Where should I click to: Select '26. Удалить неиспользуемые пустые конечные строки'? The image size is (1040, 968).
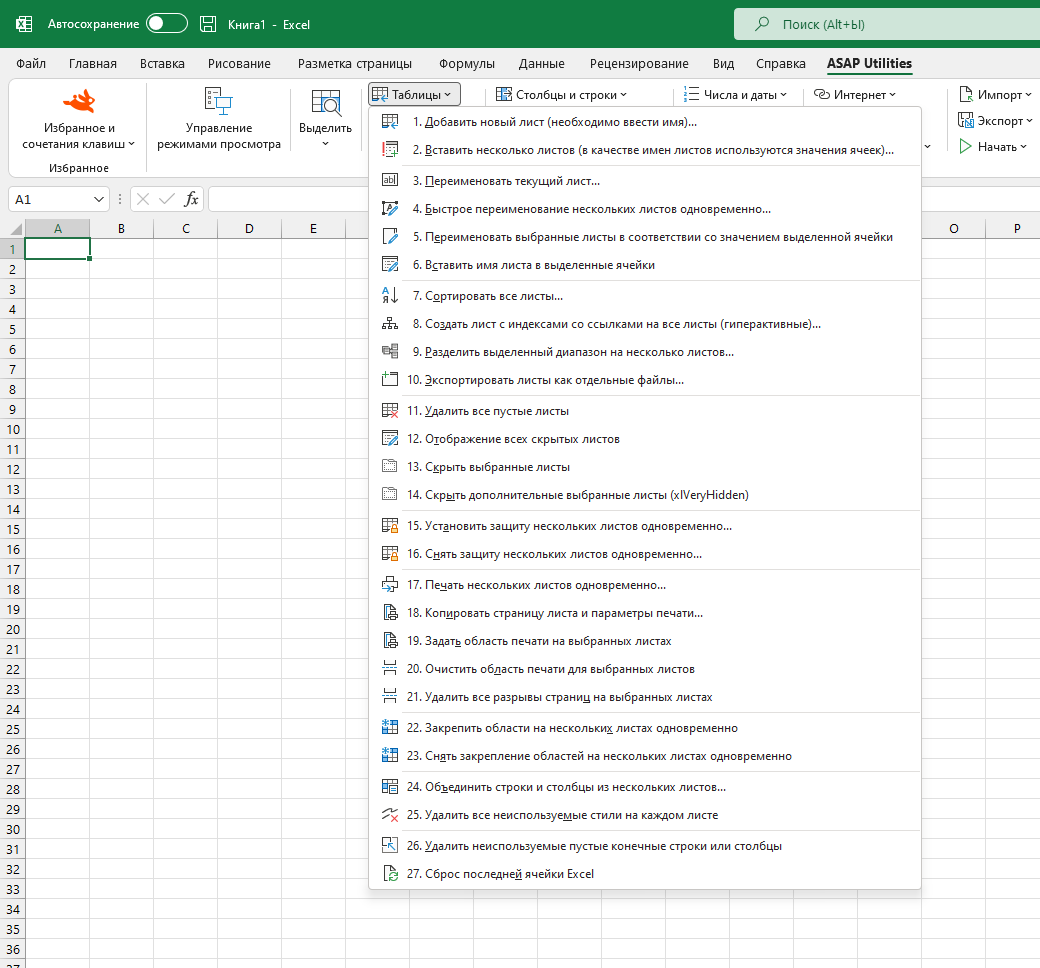point(645,846)
